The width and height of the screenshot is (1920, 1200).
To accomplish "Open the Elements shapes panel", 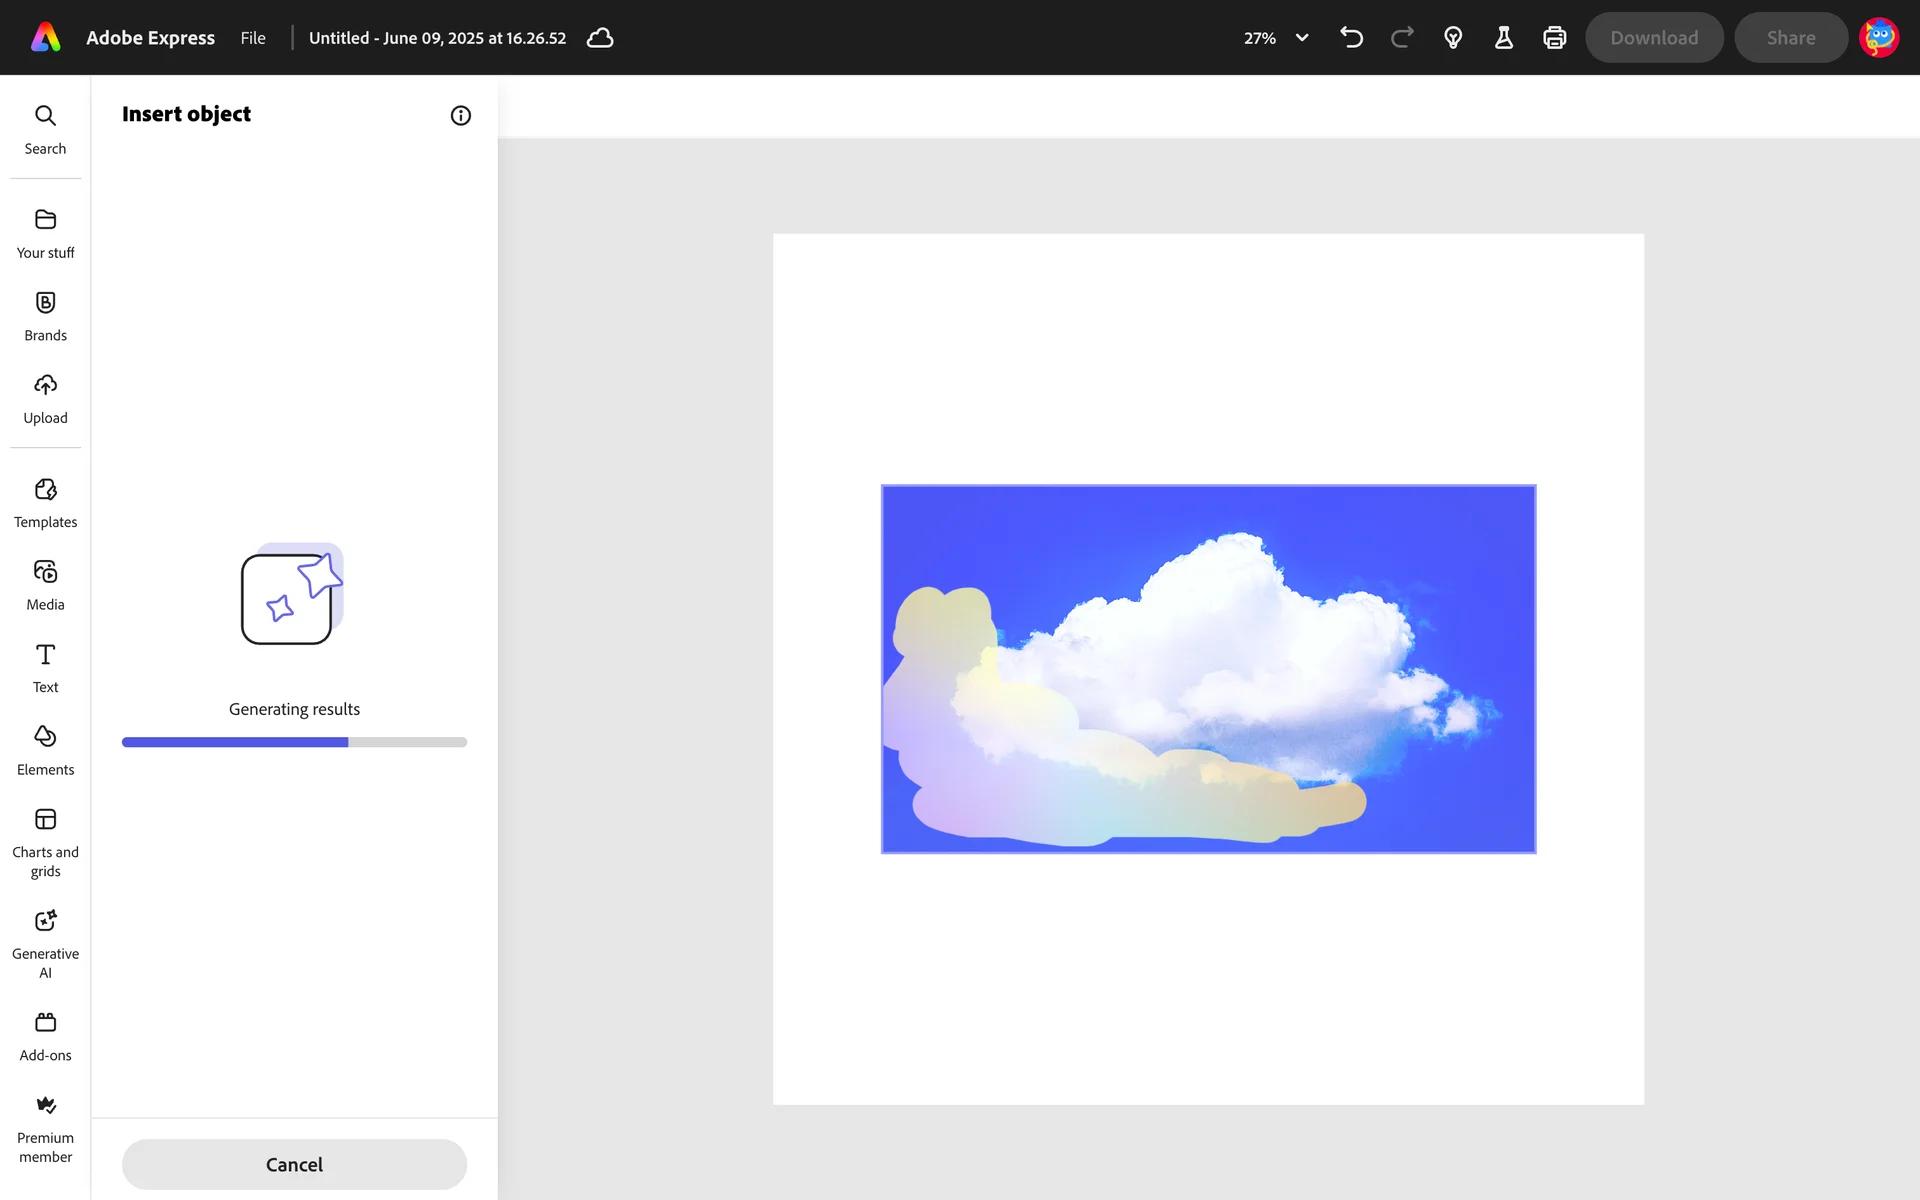I will click(45, 750).
